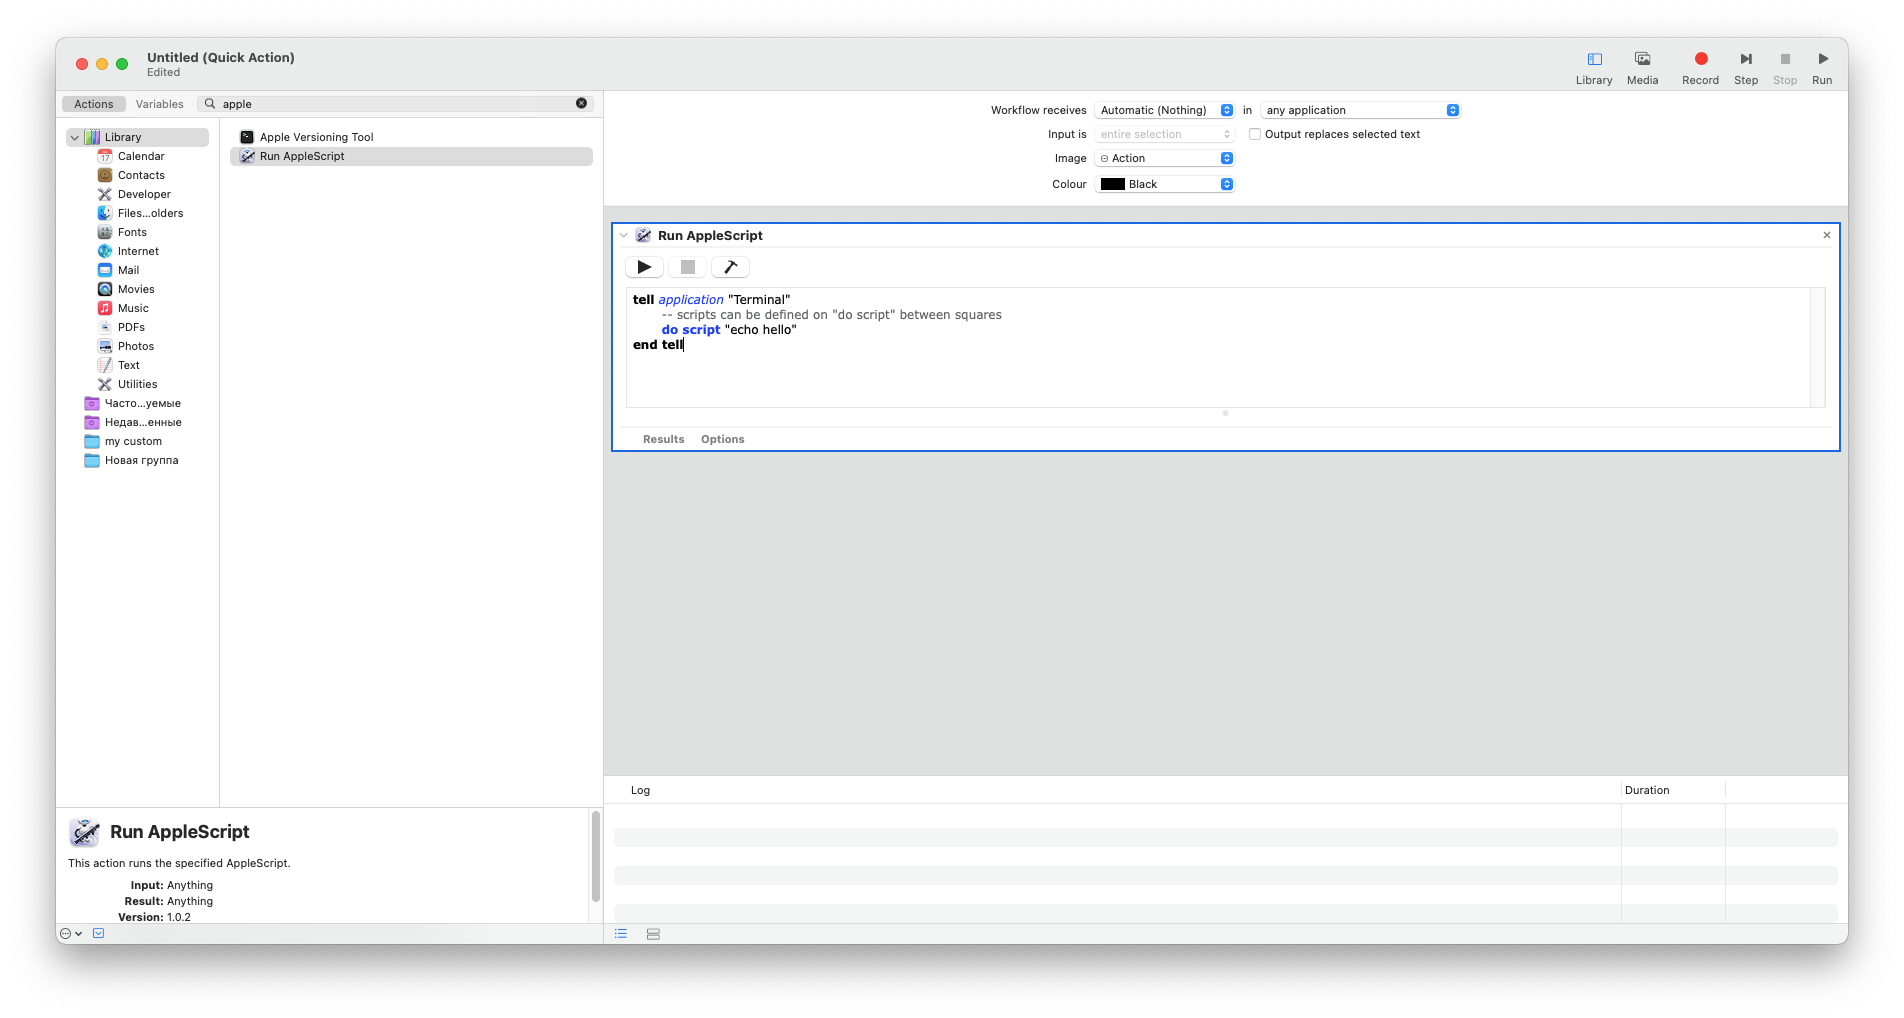Open the action menu in the library footer

tap(70, 933)
